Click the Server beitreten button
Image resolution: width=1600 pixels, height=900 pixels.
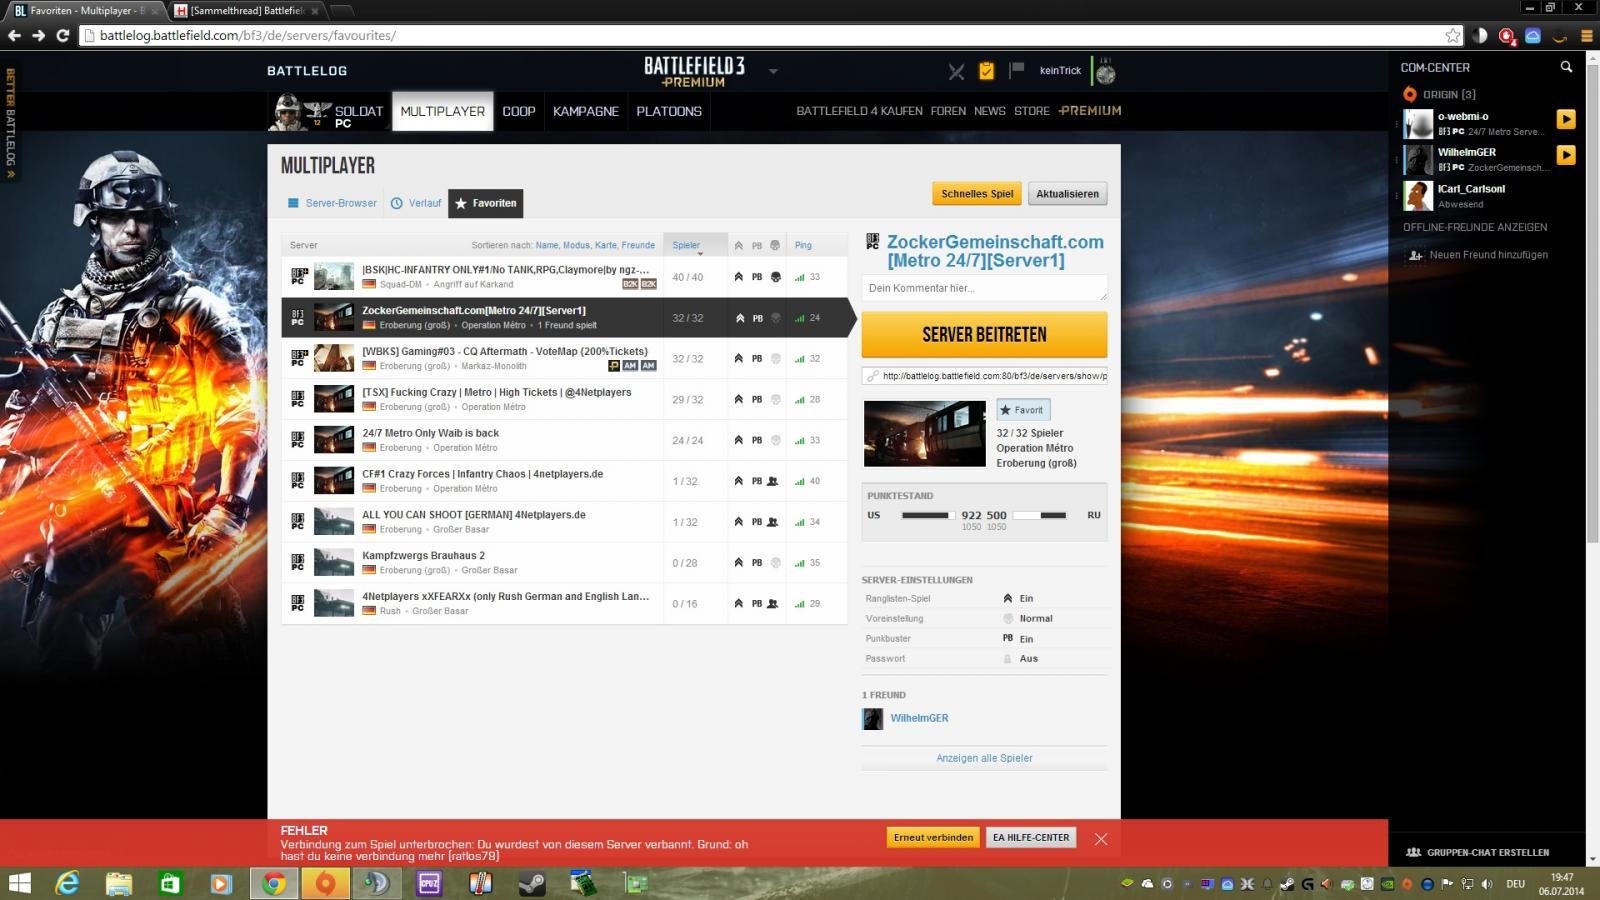pyautogui.click(x=984, y=334)
